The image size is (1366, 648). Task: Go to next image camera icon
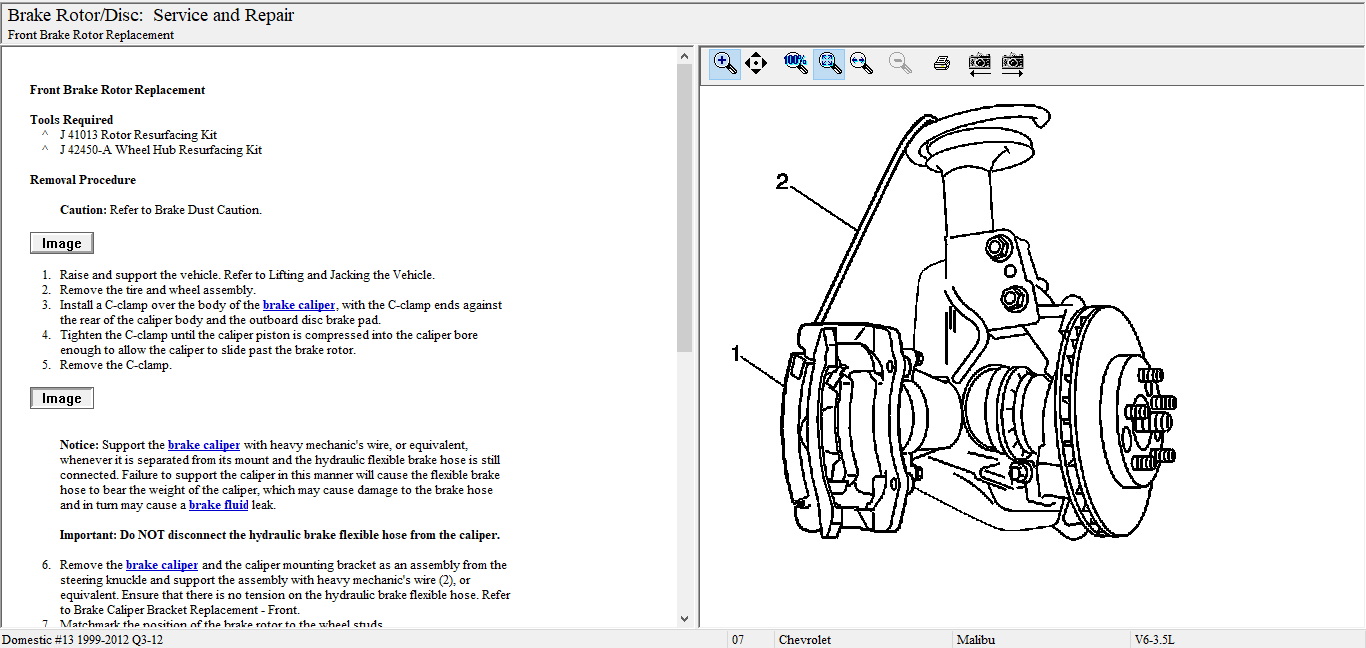click(x=1013, y=63)
